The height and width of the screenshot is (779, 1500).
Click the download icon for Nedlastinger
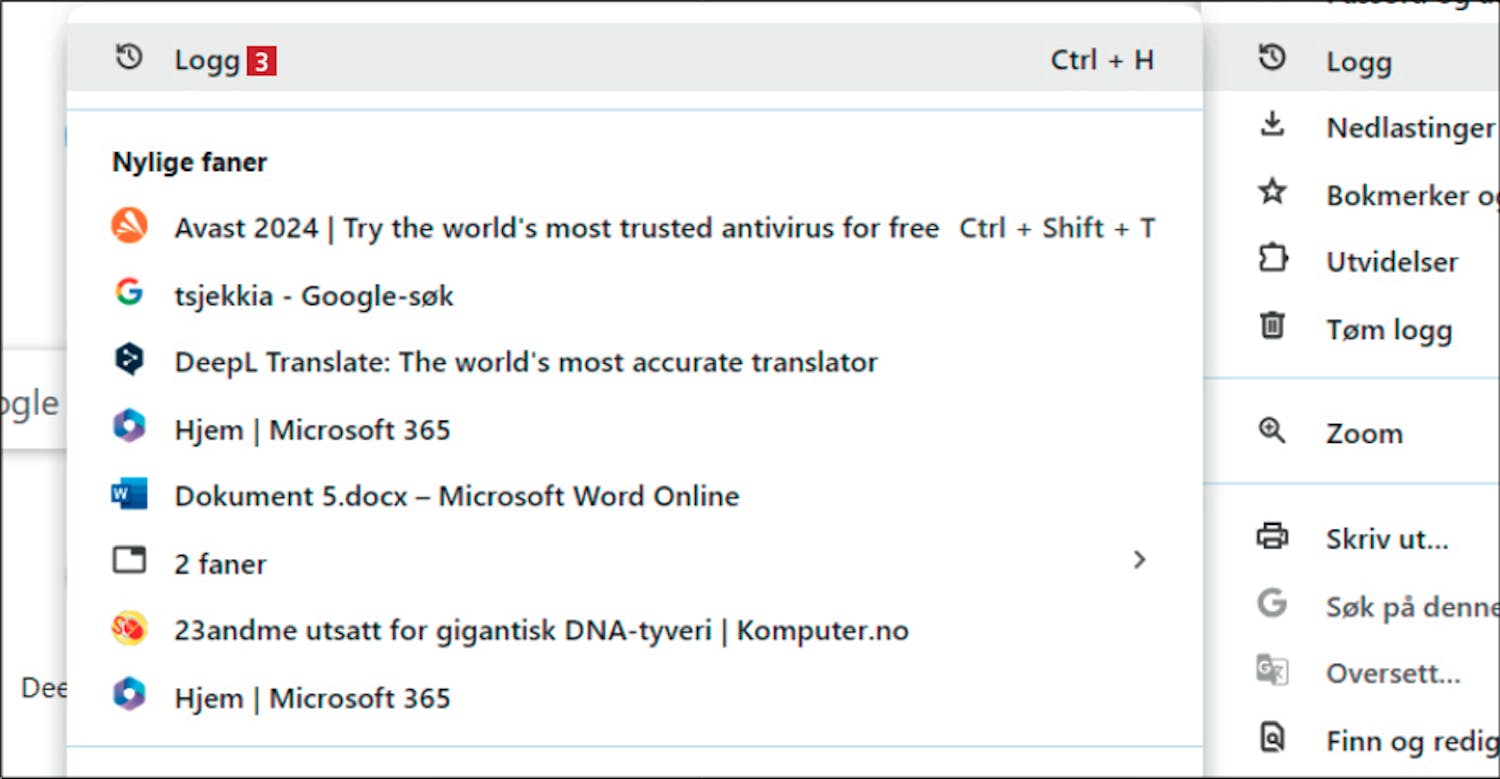coord(1272,125)
